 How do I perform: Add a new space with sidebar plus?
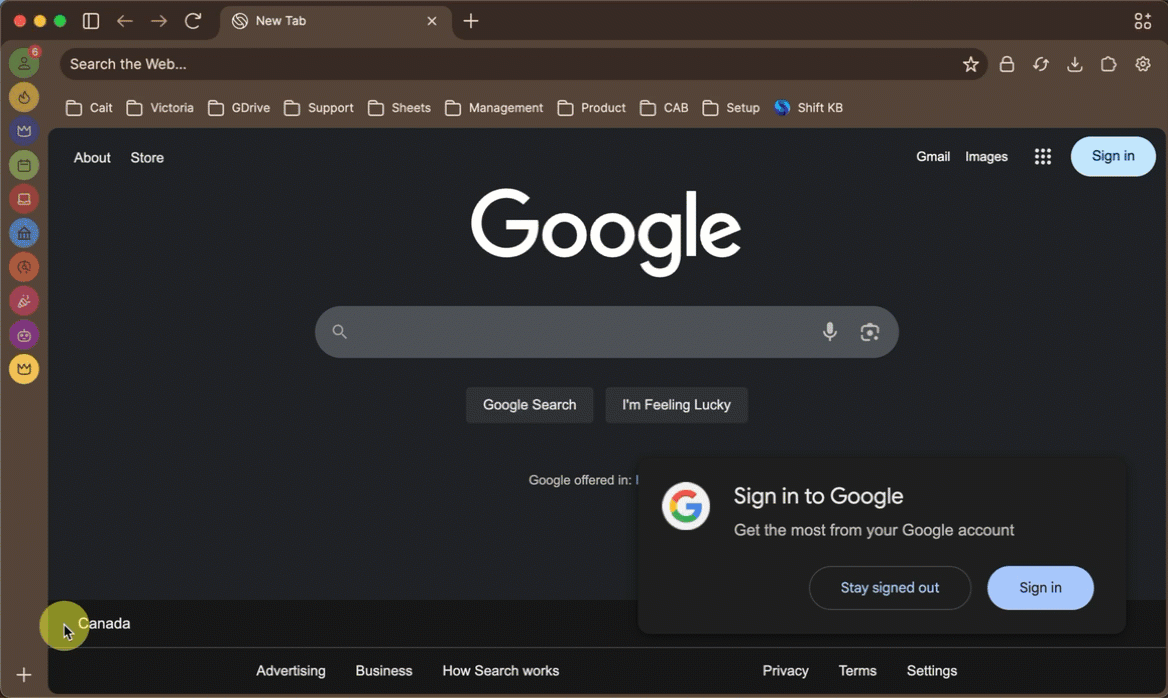[x=24, y=675]
